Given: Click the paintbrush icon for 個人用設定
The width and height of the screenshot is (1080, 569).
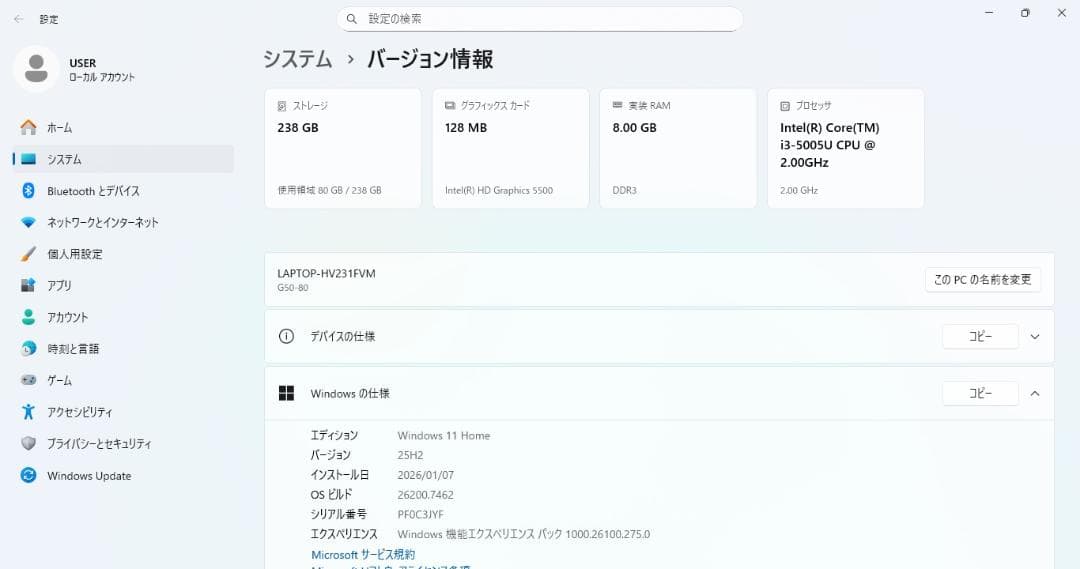Looking at the screenshot, I should pyautogui.click(x=28, y=254).
